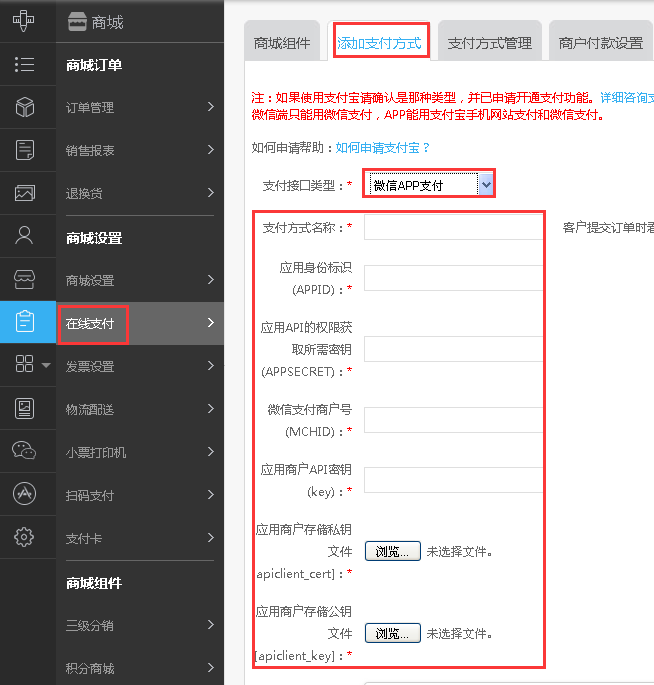Expand the 扫码支付 menu chevron
Viewport: 654px width, 685px height.
tap(211, 495)
